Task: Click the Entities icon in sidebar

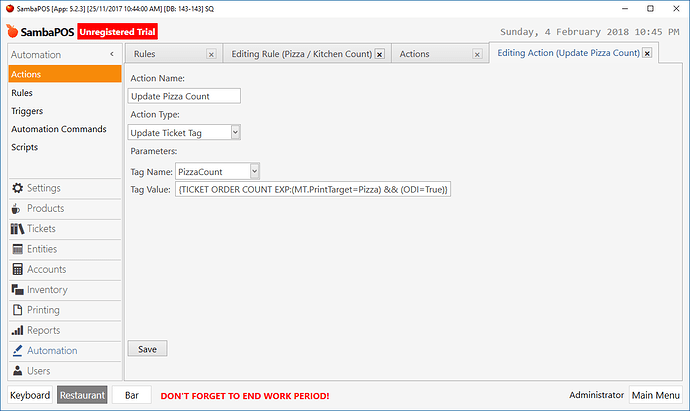Action: 18,249
